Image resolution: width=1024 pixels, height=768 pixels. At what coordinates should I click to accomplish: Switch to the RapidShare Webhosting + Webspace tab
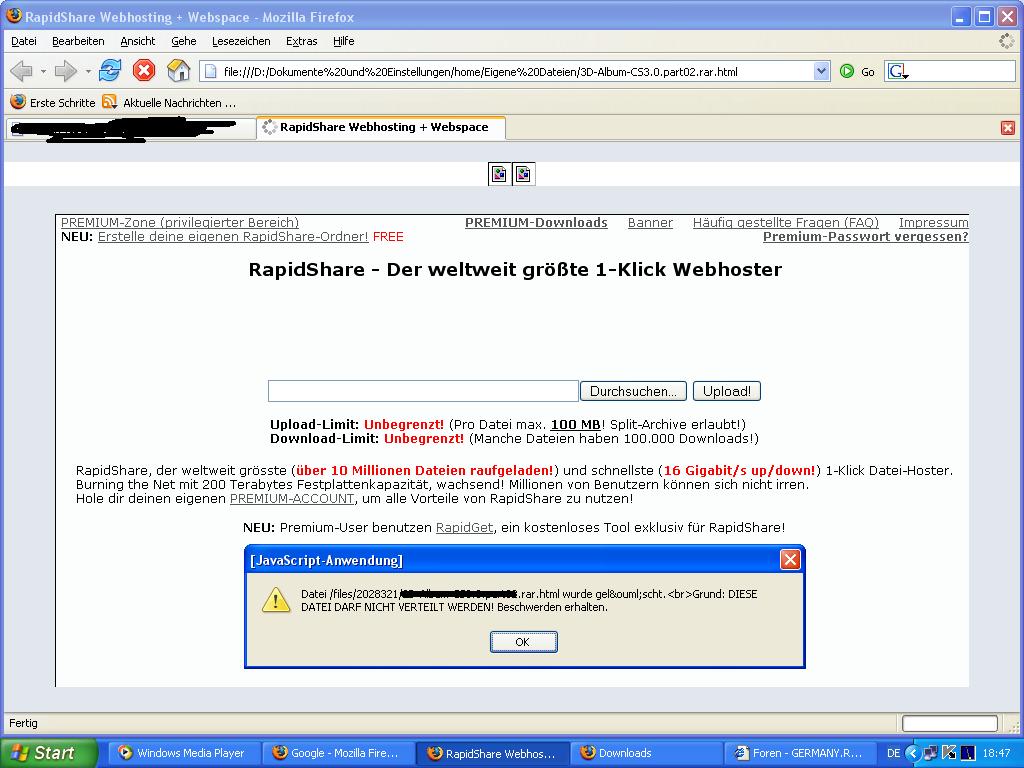381,127
